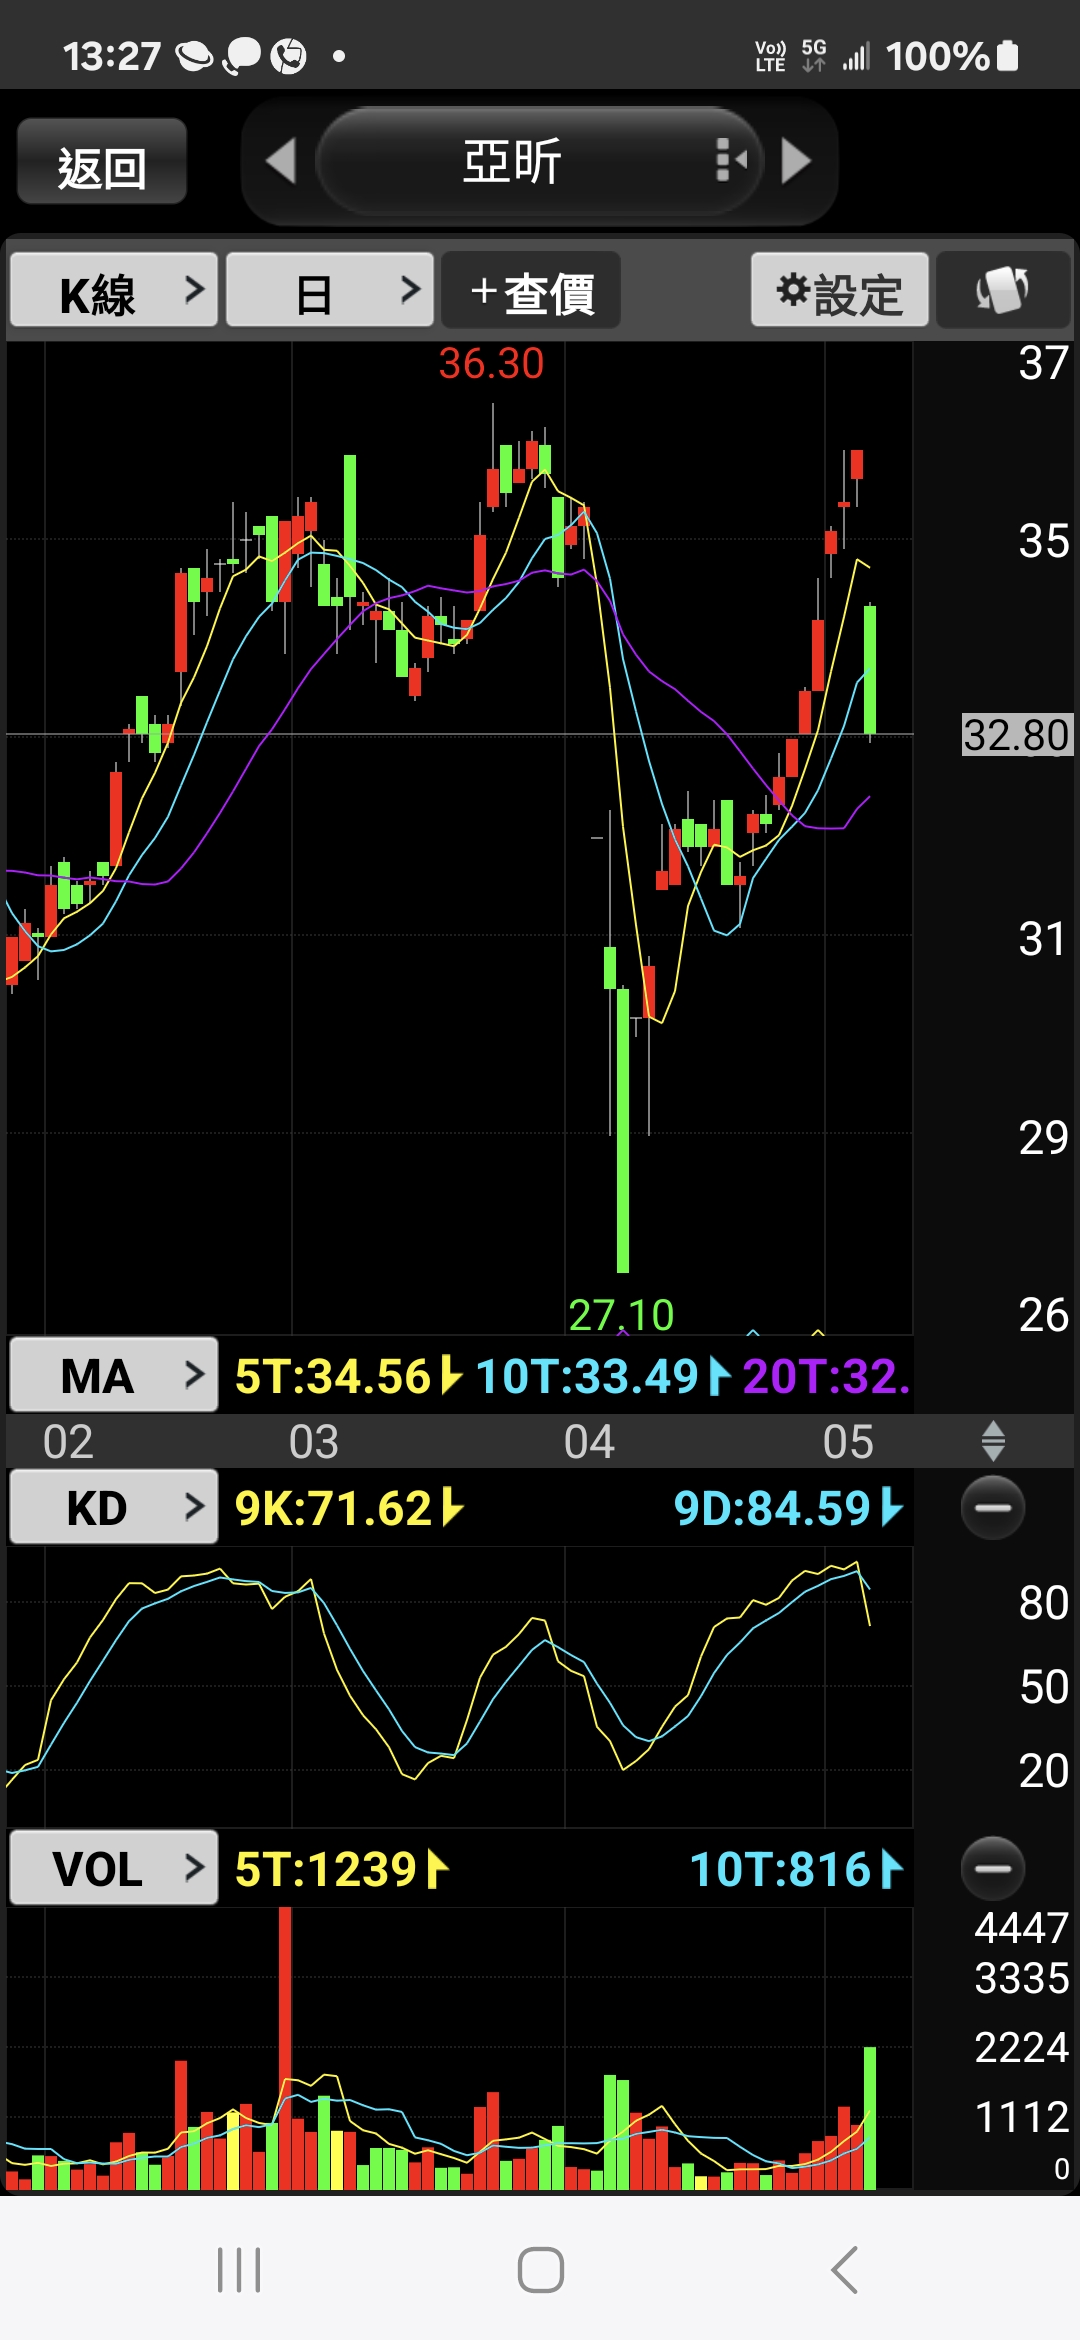Viewport: 1080px width, 2340px height.
Task: Tap the 27.10 low price label
Action: pos(621,1315)
